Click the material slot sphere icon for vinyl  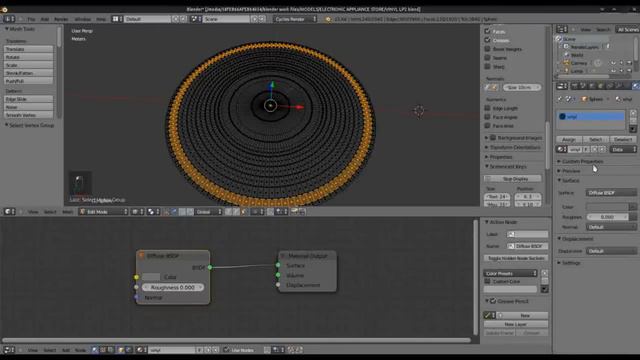[562, 117]
